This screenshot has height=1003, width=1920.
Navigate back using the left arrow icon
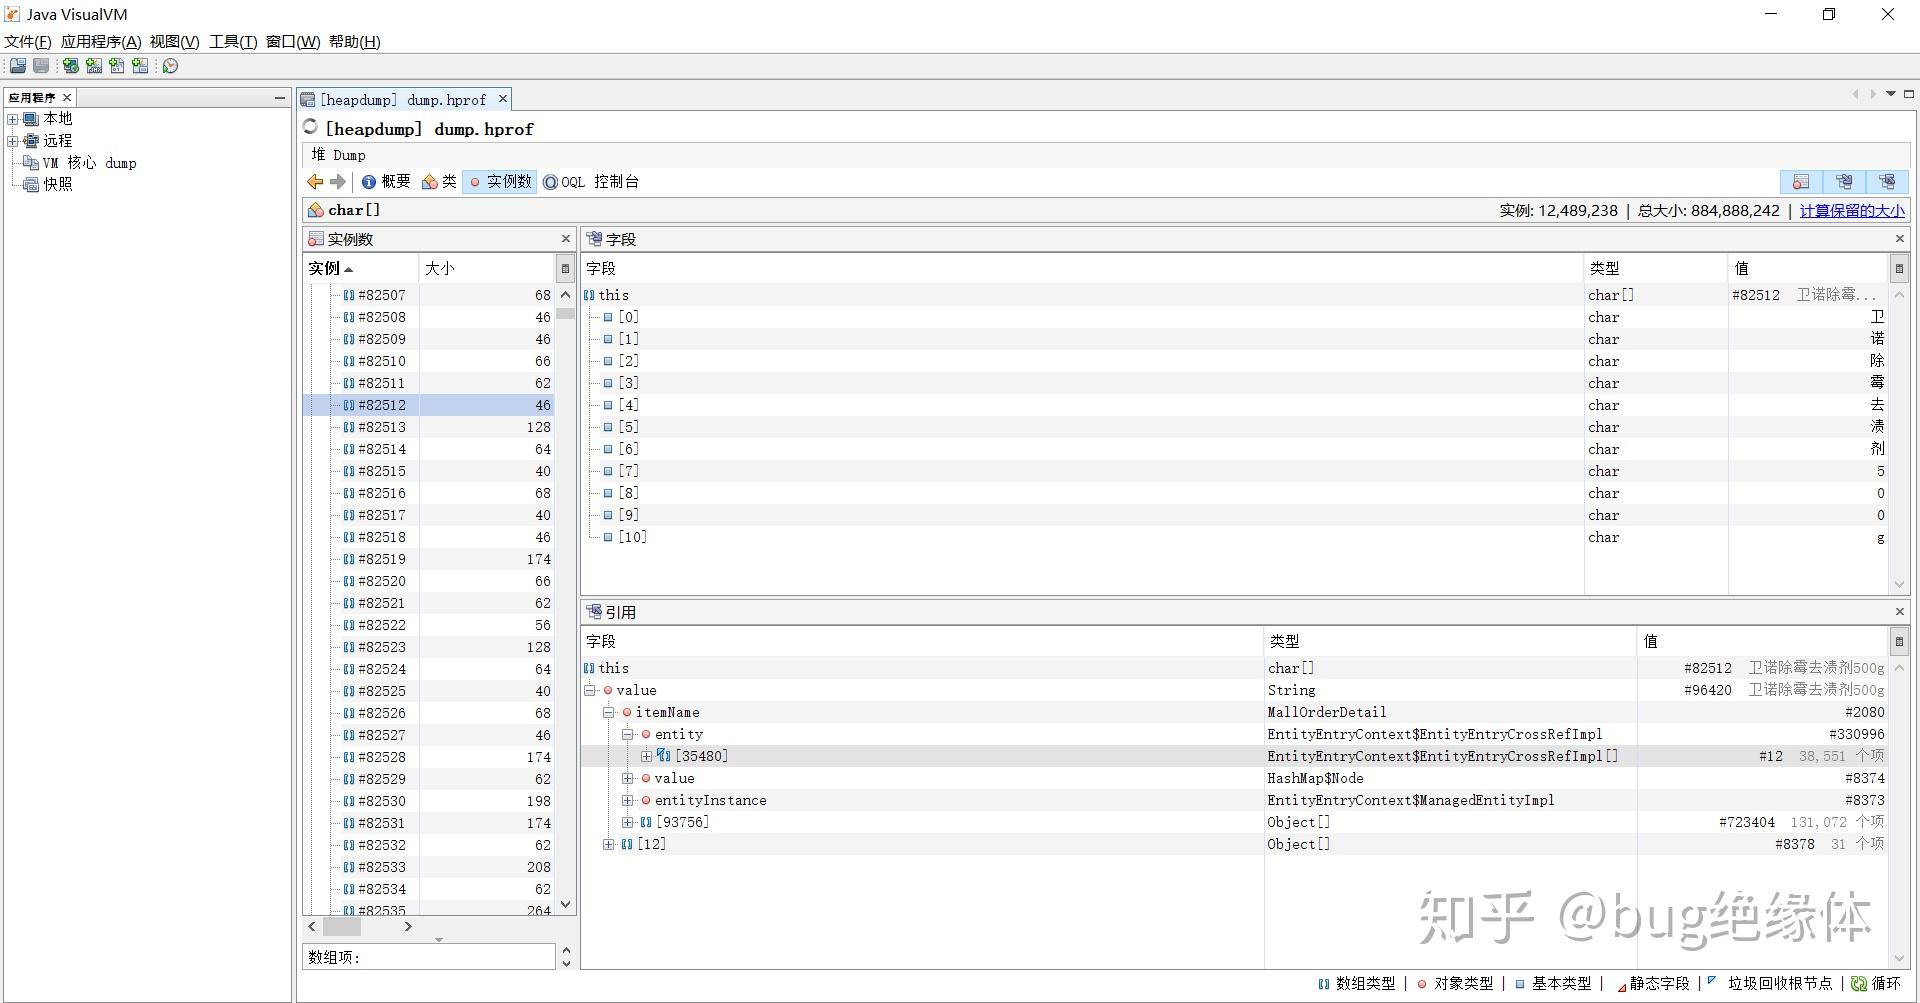tap(314, 181)
